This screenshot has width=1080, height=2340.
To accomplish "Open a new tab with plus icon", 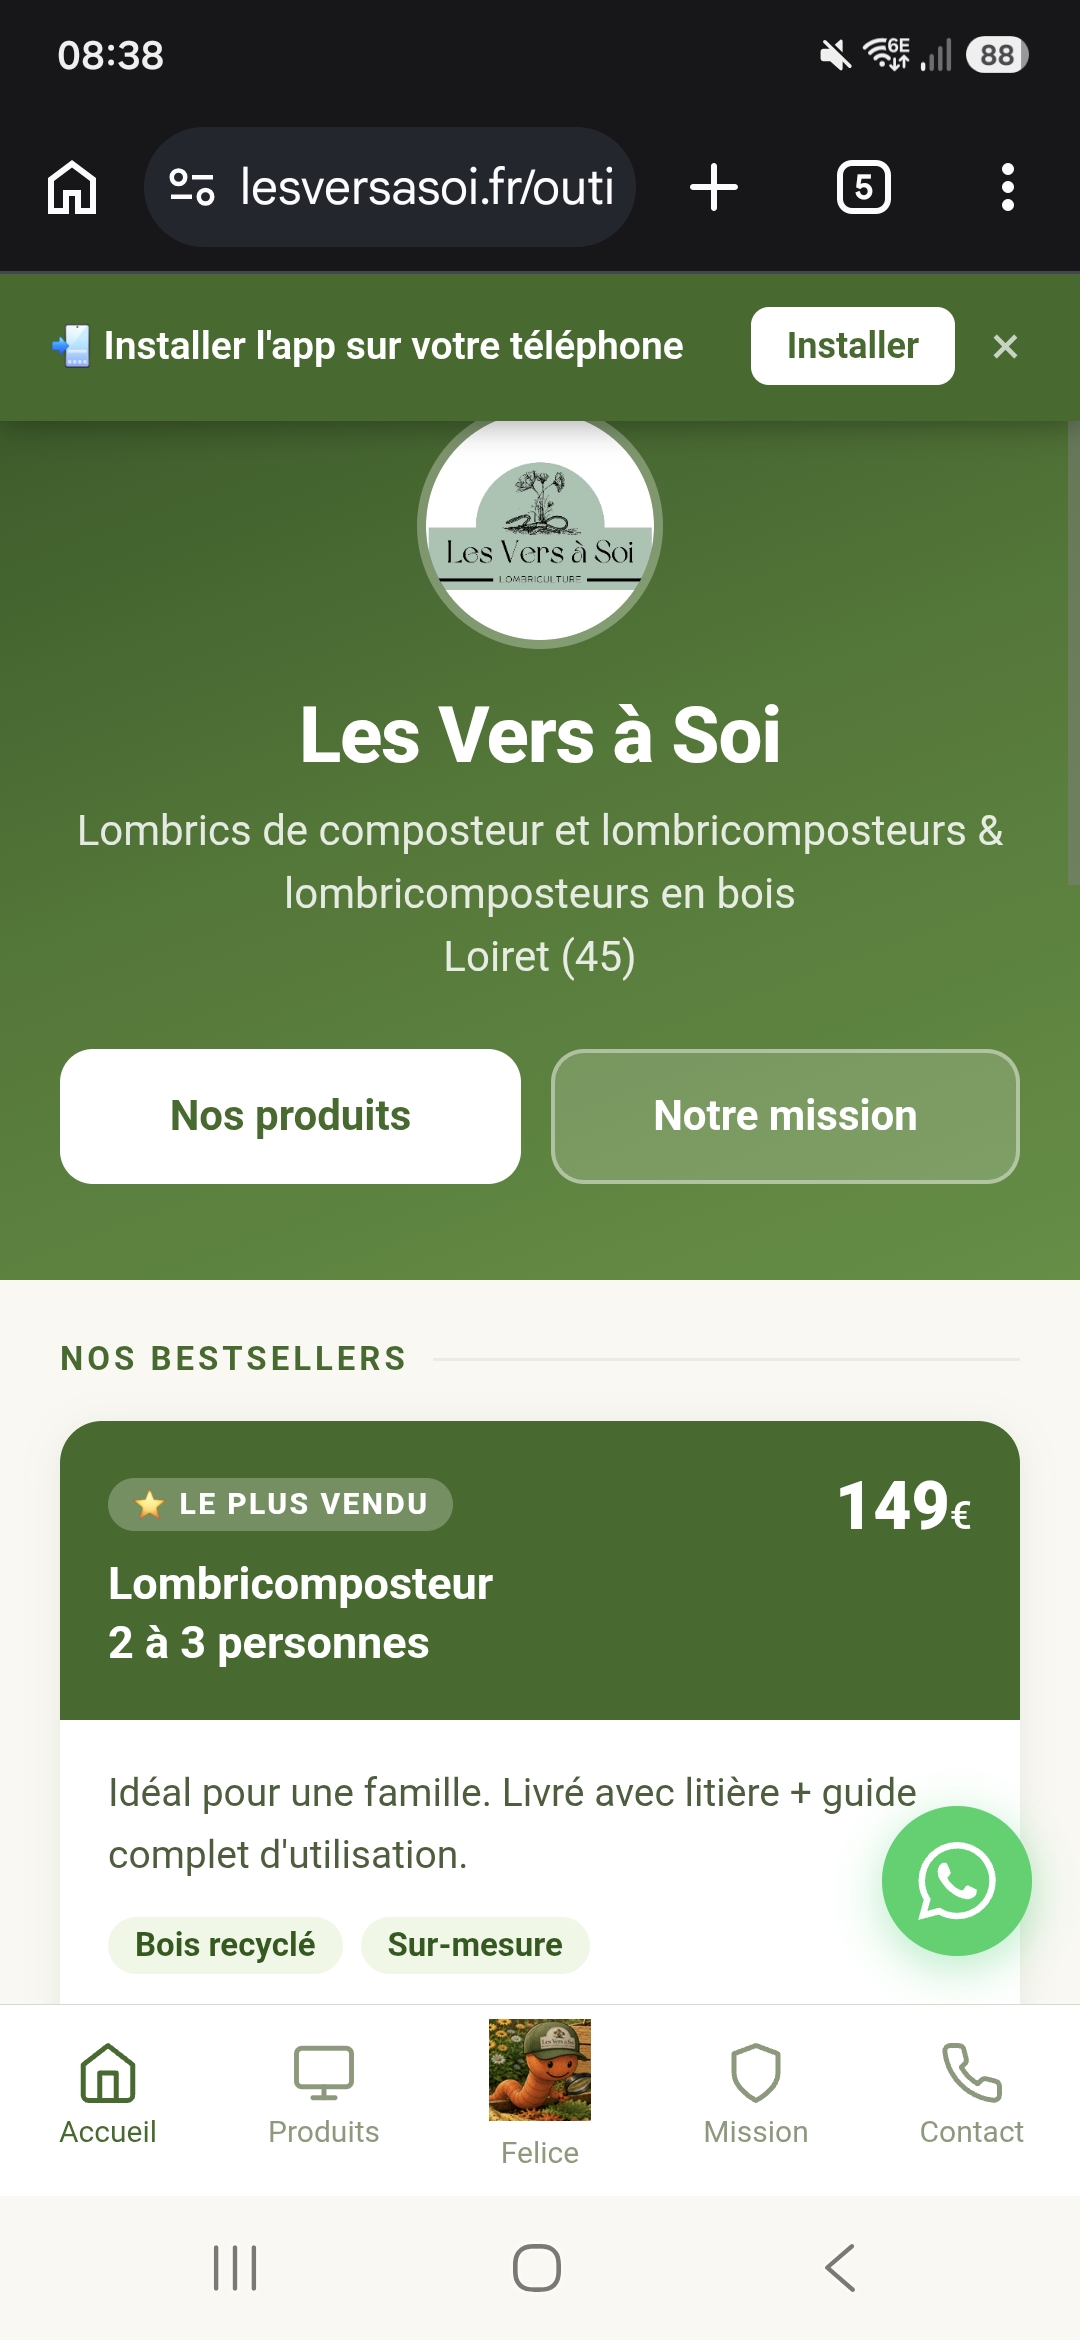I will [x=714, y=187].
